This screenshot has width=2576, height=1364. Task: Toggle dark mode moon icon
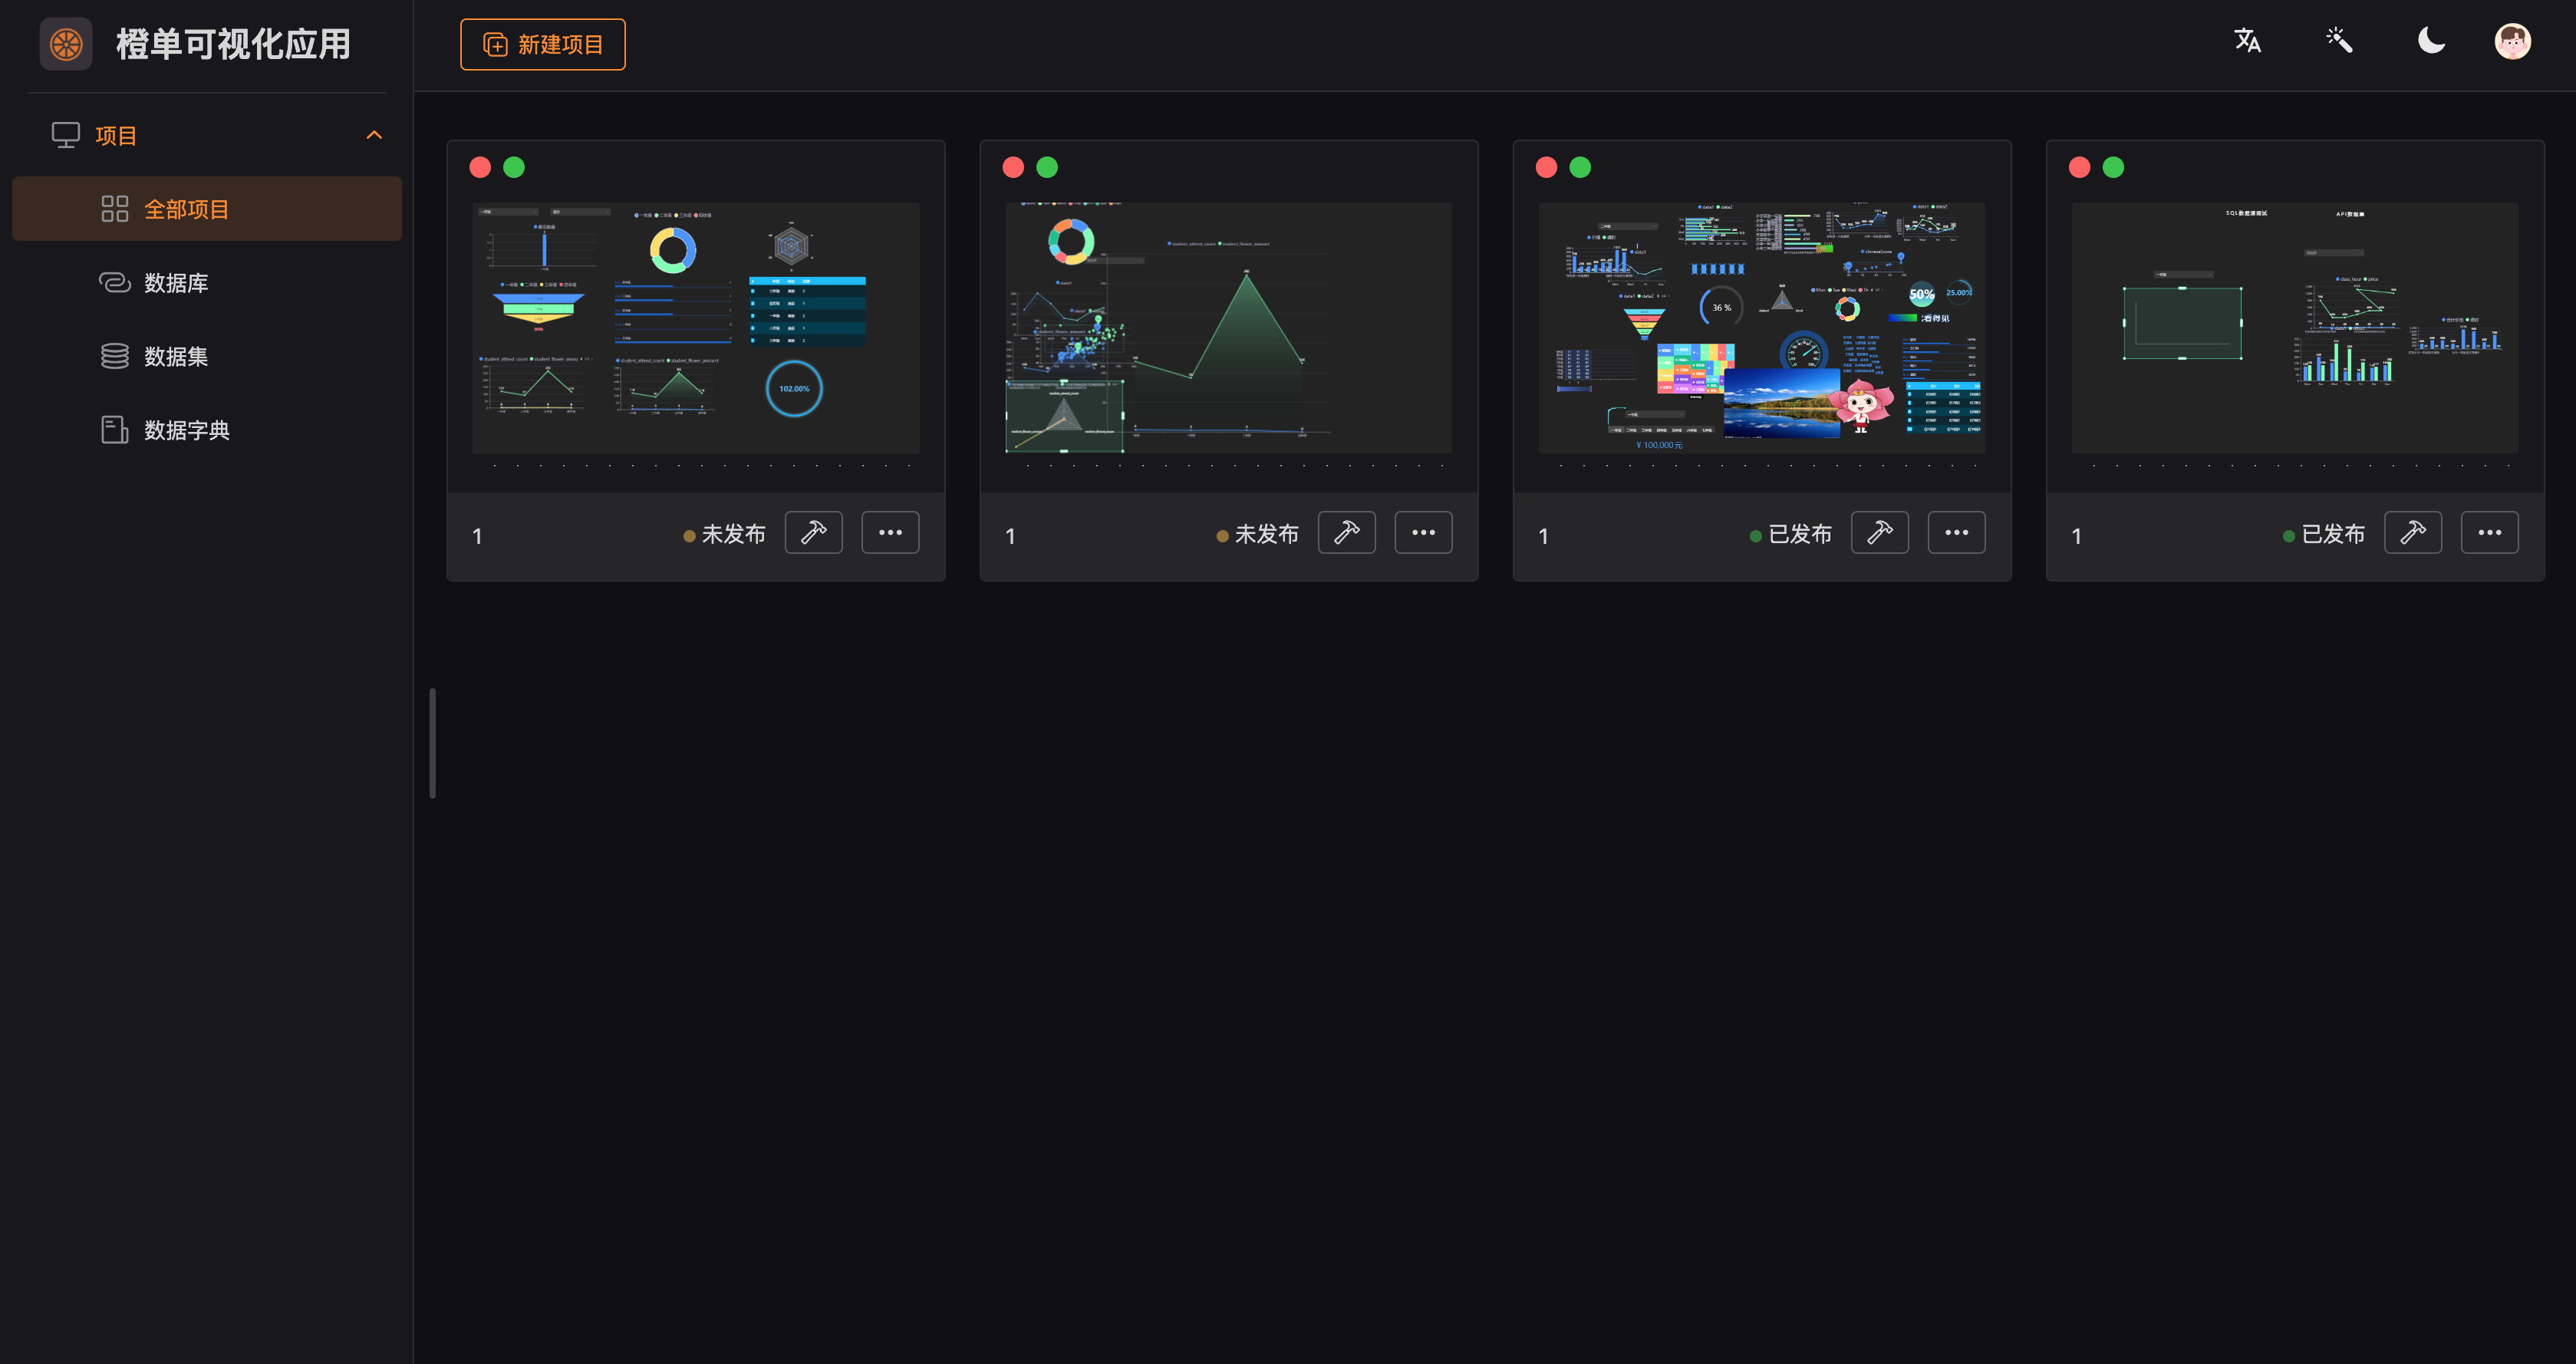[x=2431, y=41]
